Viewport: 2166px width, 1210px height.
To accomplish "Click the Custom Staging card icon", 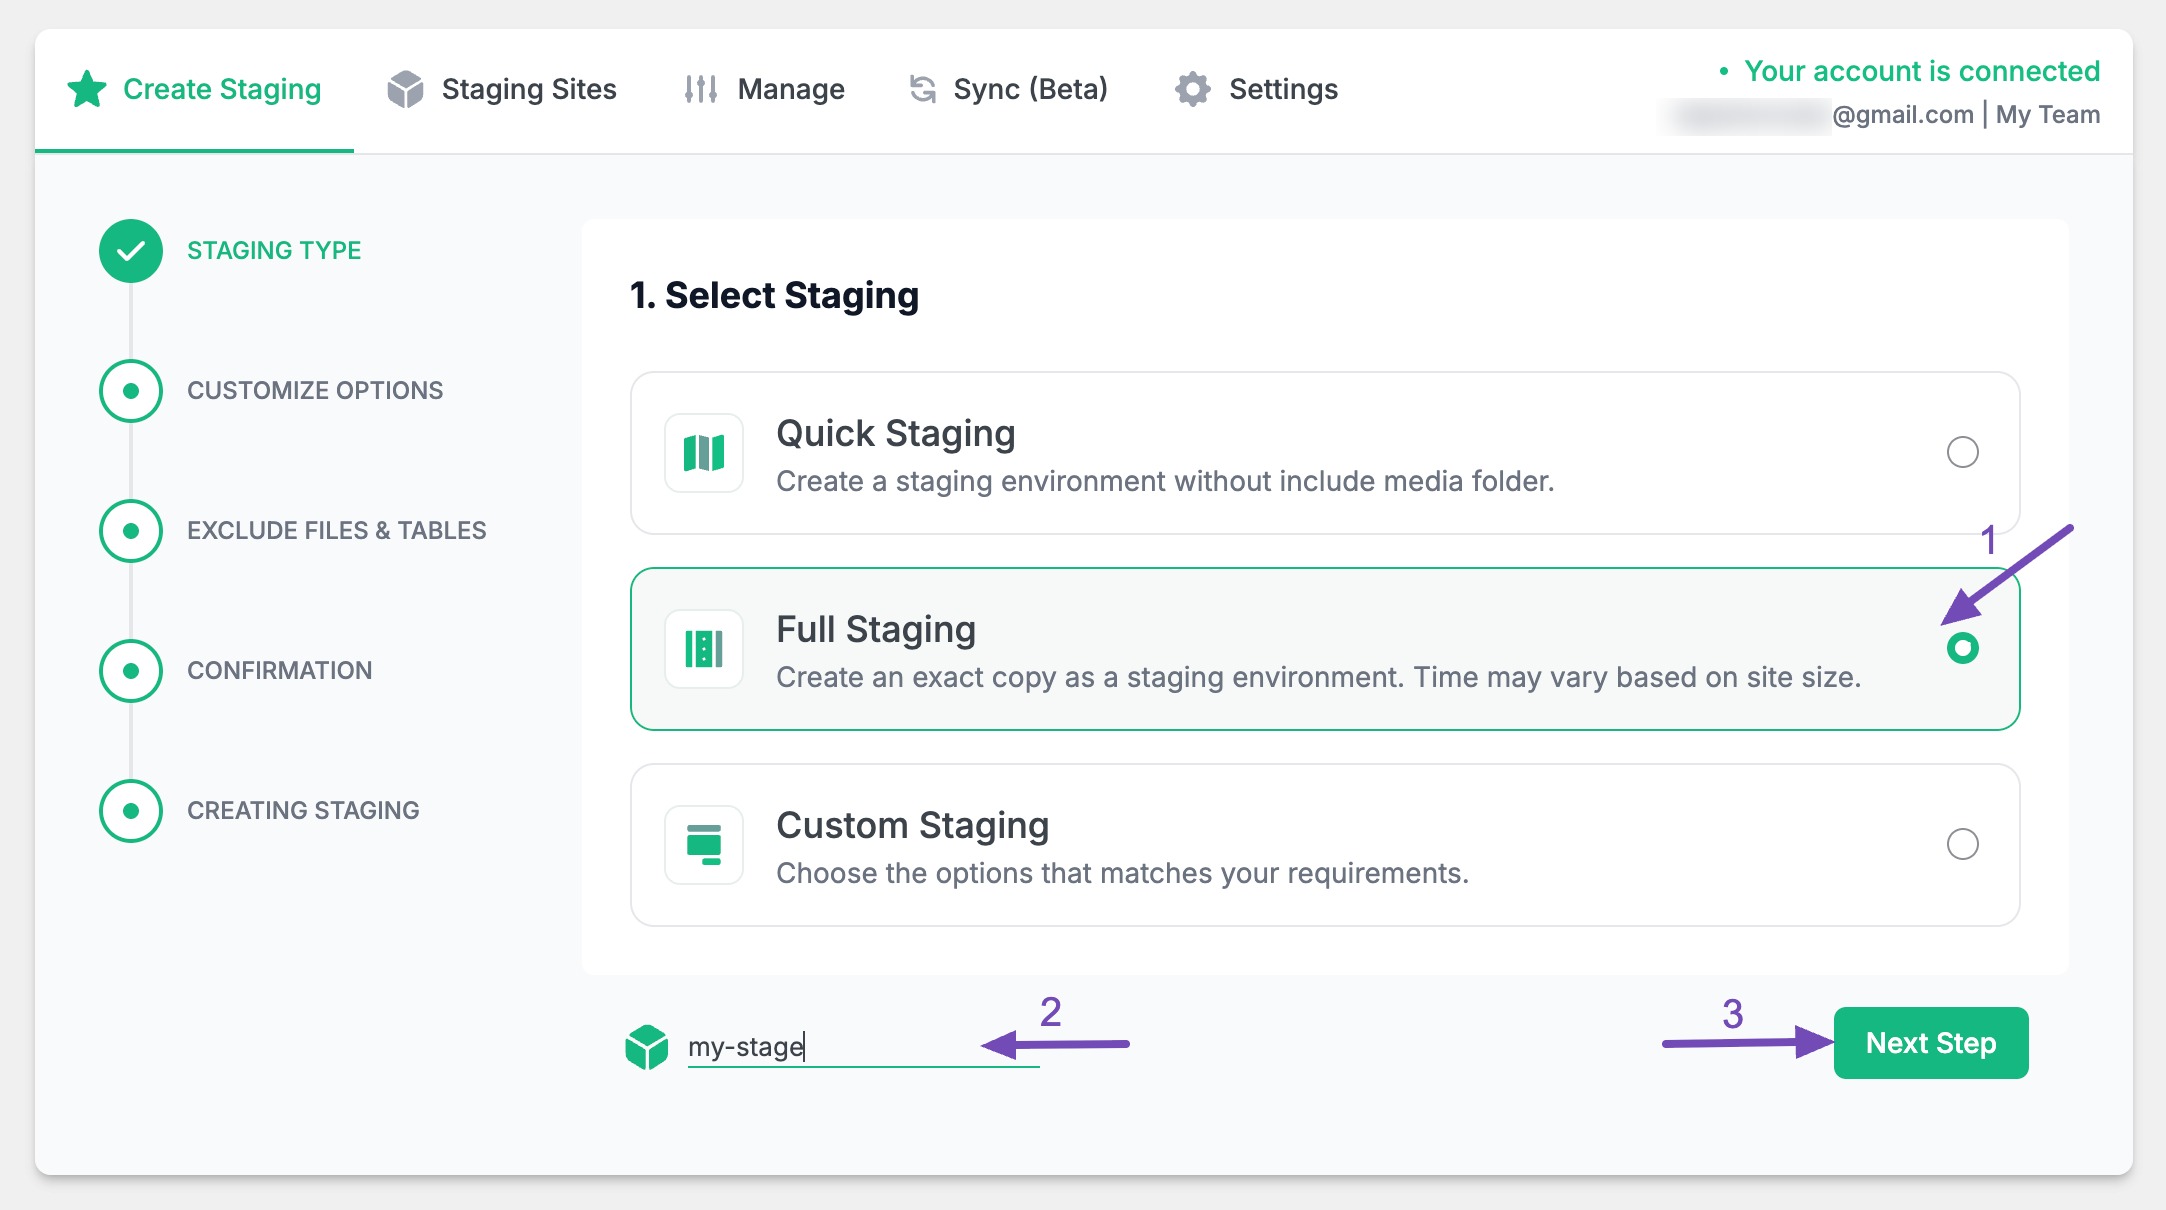I will 704,845.
